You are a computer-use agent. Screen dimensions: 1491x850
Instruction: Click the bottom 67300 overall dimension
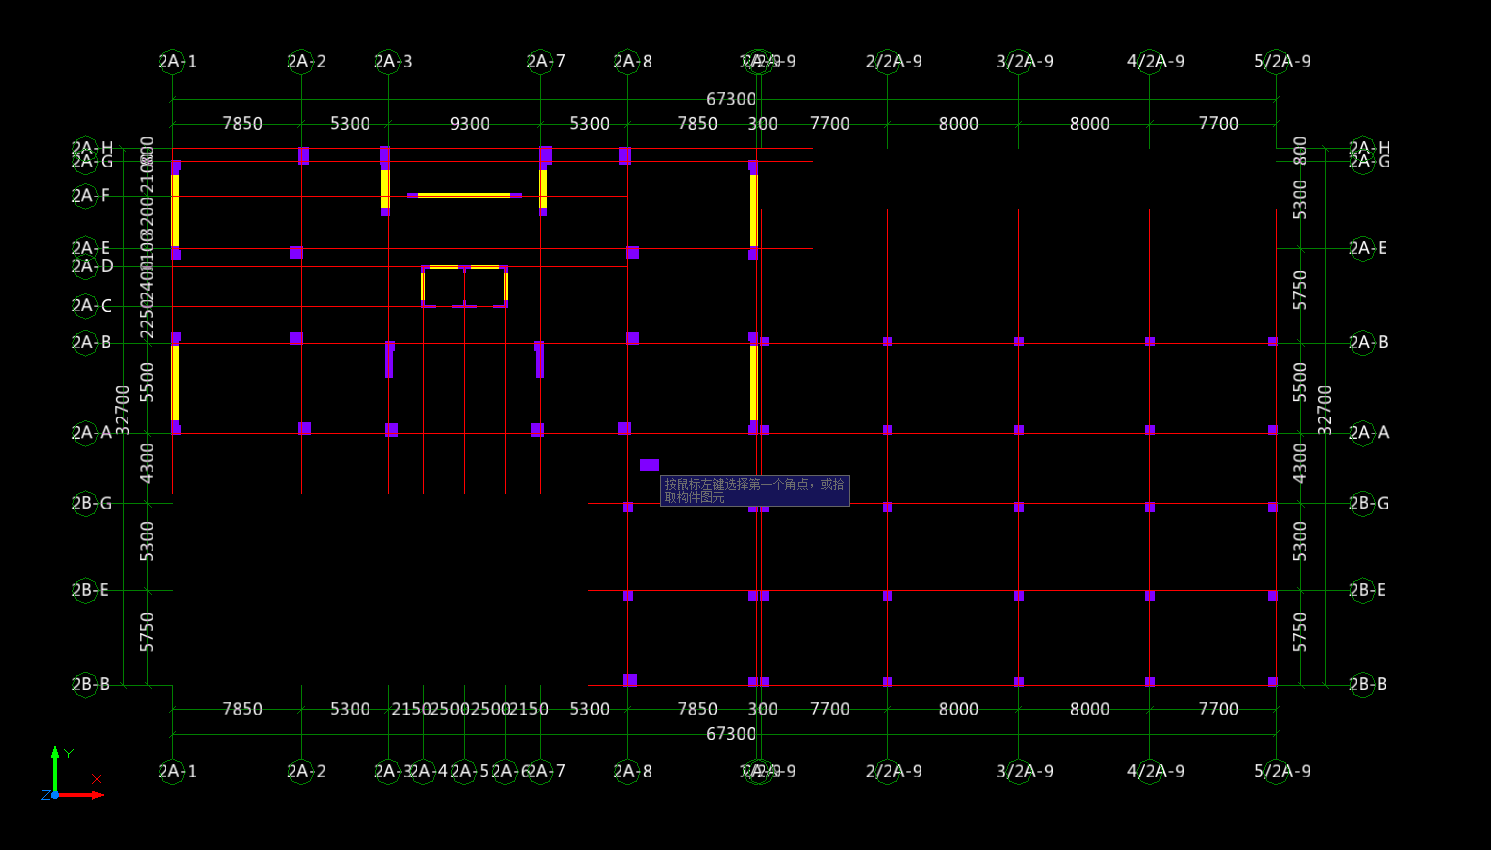point(731,734)
